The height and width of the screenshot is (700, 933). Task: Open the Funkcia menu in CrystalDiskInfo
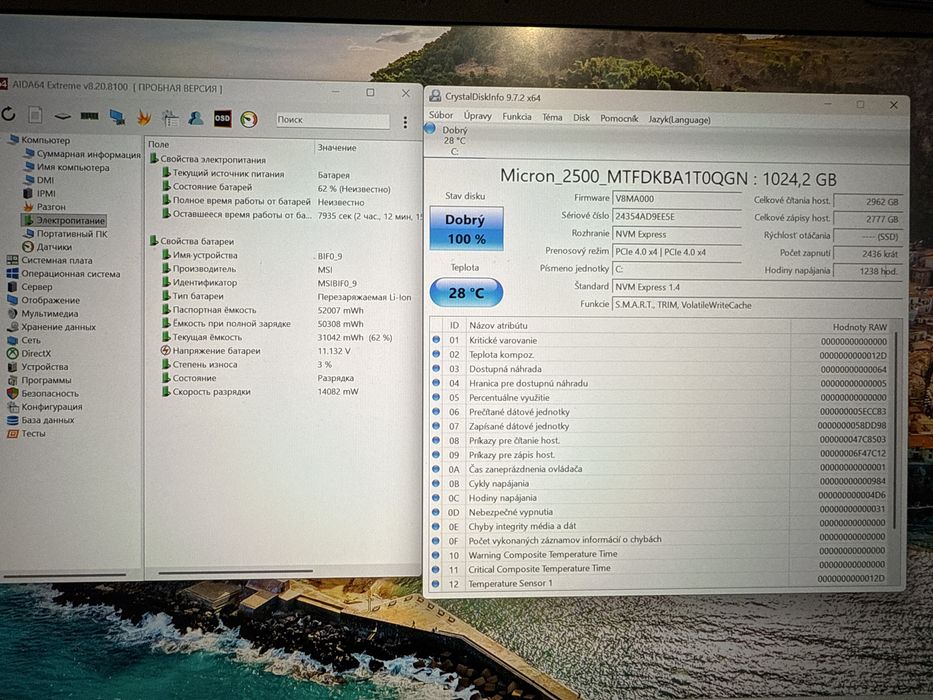[516, 117]
